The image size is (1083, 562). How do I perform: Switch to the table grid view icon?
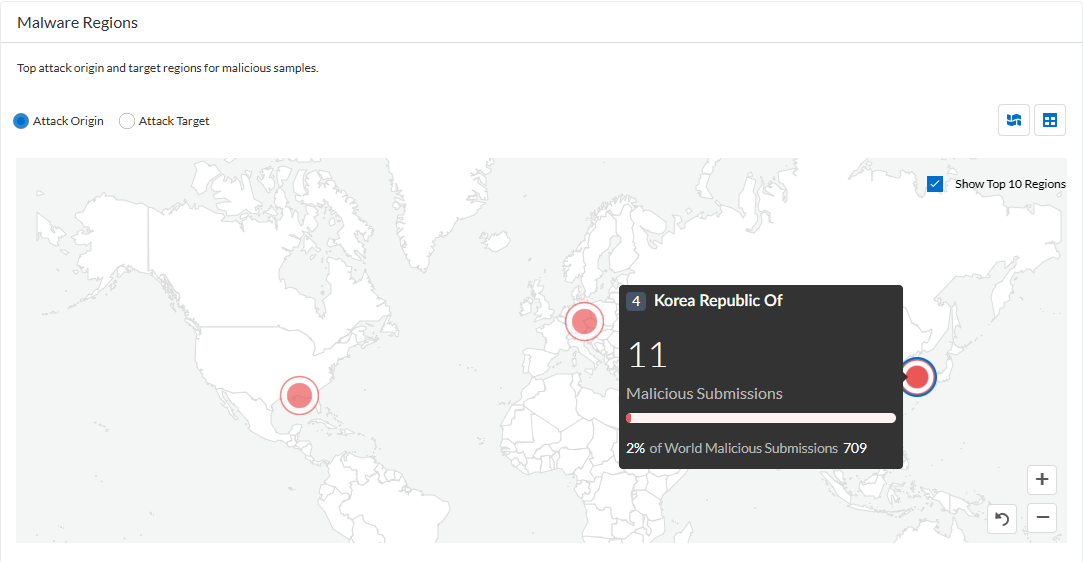(1049, 120)
